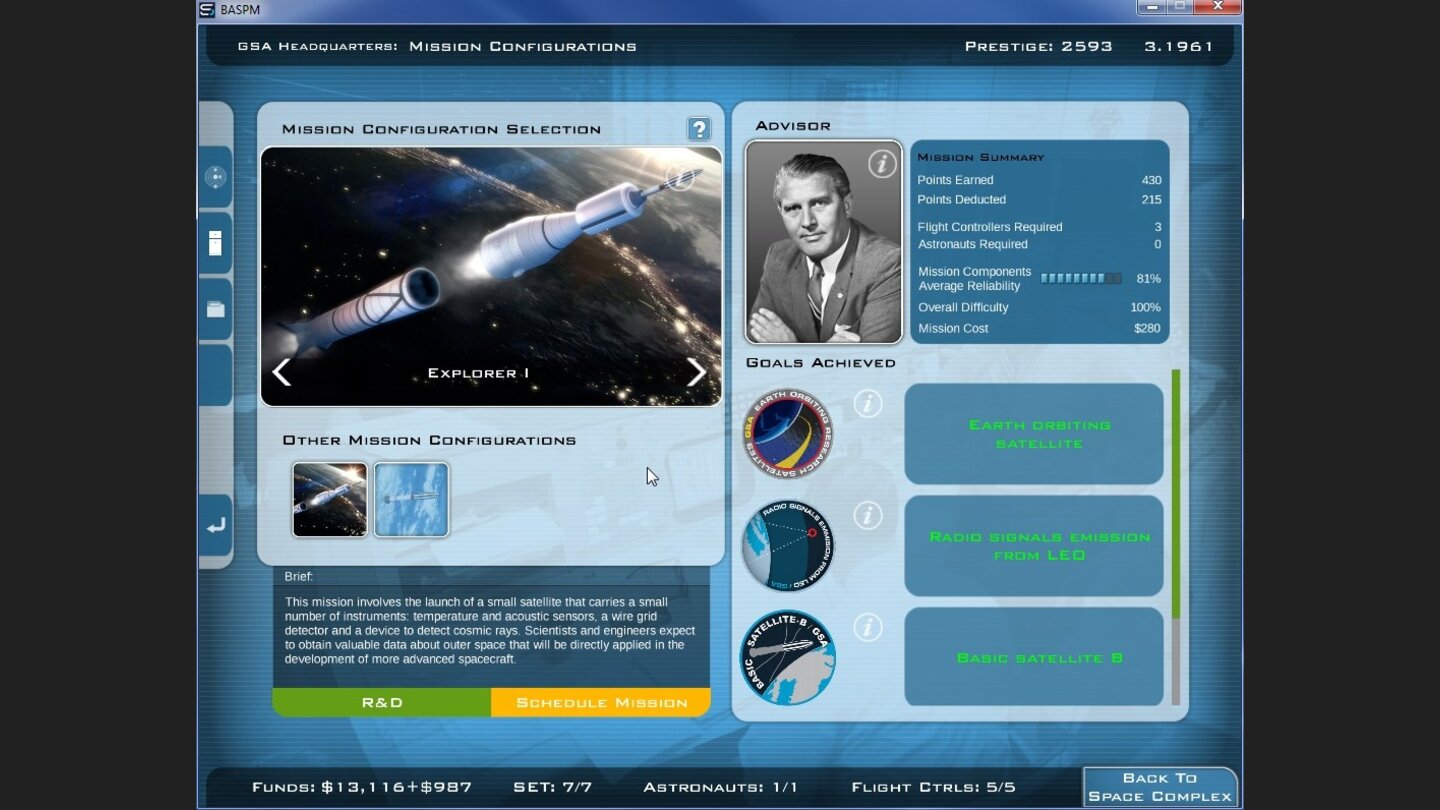Toggle the Earth Orbiting Satellite goal panel
The width and height of the screenshot is (1440, 810).
[x=1034, y=433]
